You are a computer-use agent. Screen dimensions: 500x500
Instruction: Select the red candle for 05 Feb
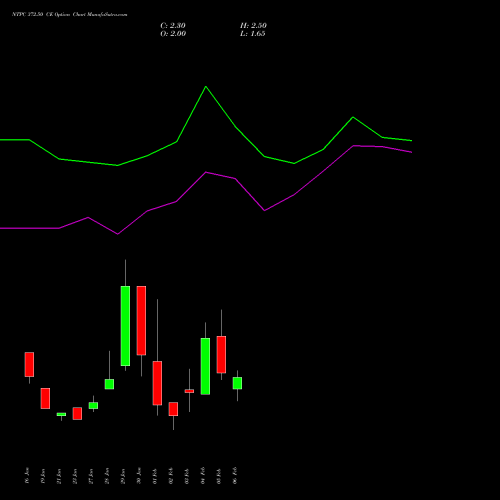(x=221, y=354)
